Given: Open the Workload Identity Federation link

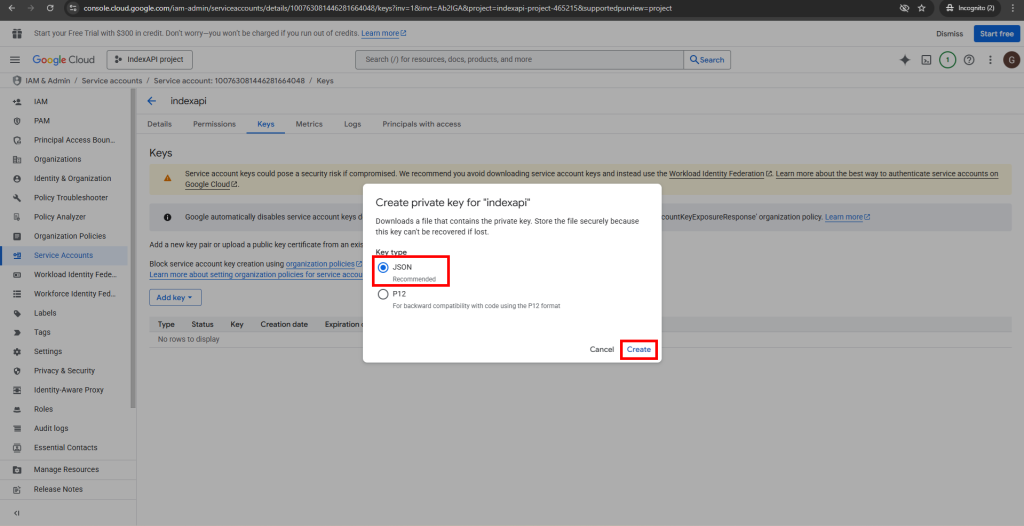Looking at the screenshot, I should [716, 174].
